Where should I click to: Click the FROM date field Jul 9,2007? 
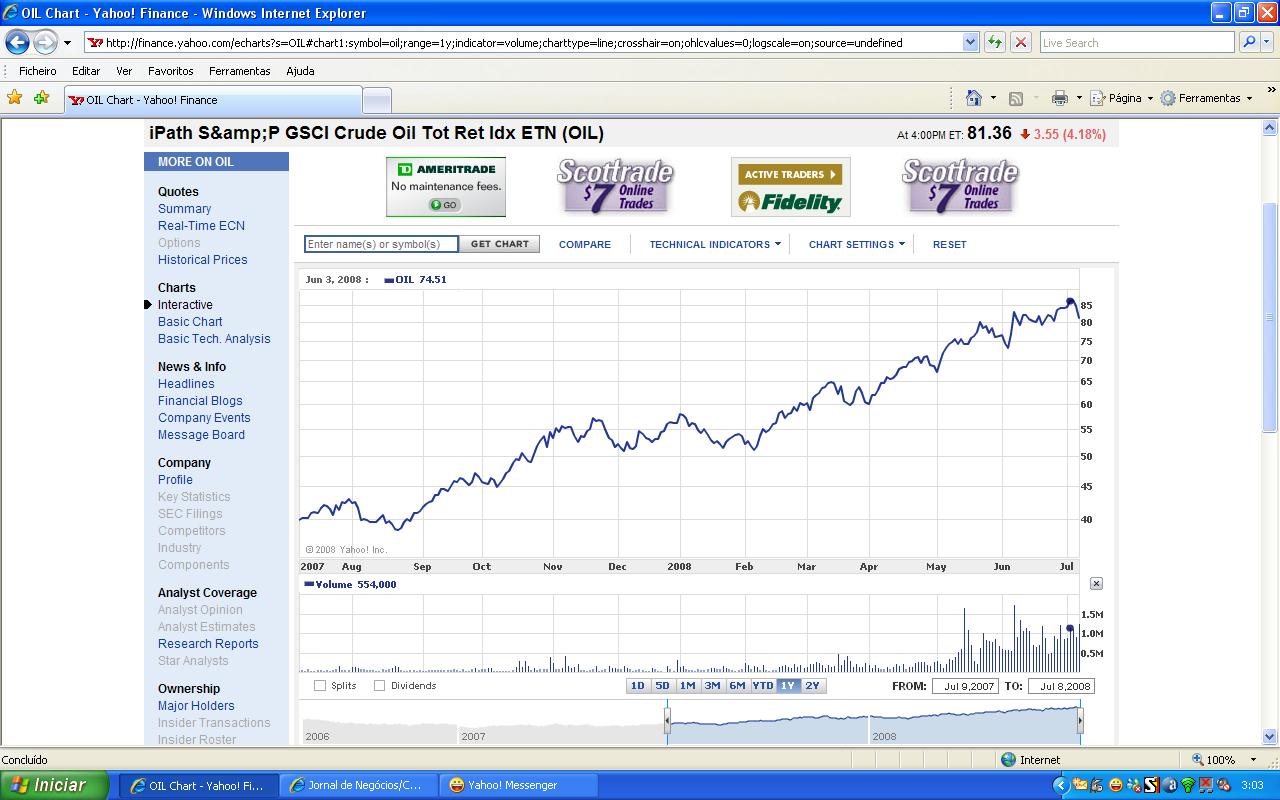[x=965, y=686]
